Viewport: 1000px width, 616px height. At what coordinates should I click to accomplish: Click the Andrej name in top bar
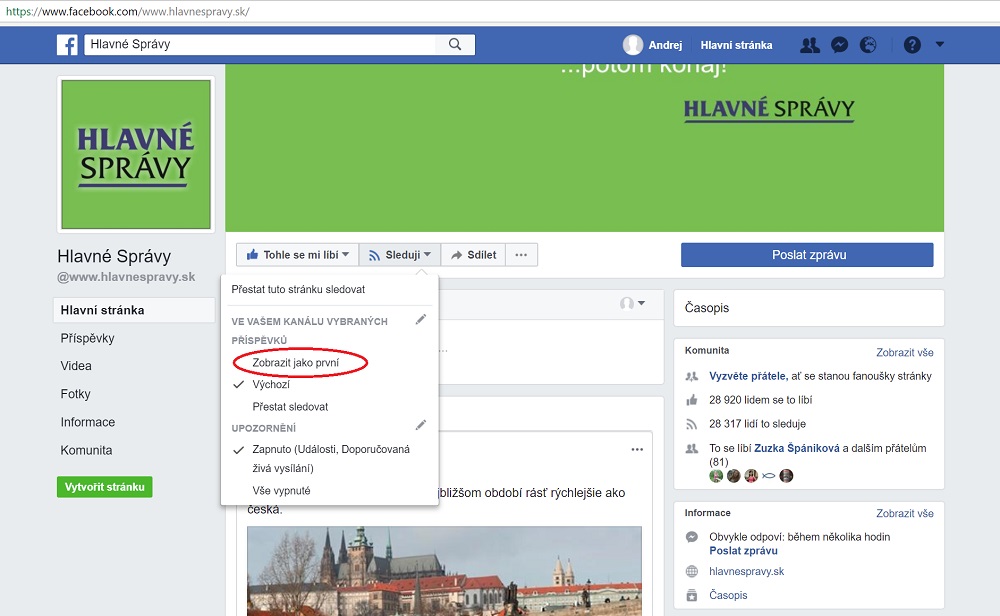(x=665, y=45)
